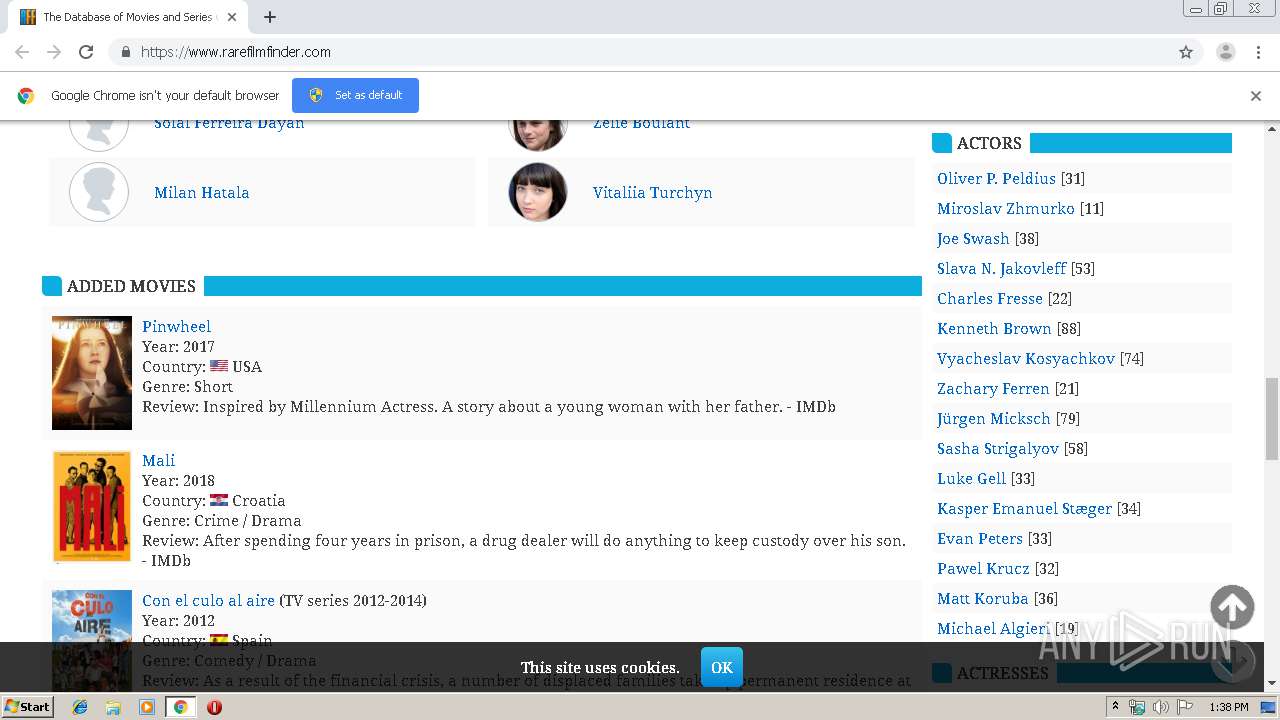Click the Pinwheel movie poster
The height and width of the screenshot is (720, 1280).
(92, 373)
